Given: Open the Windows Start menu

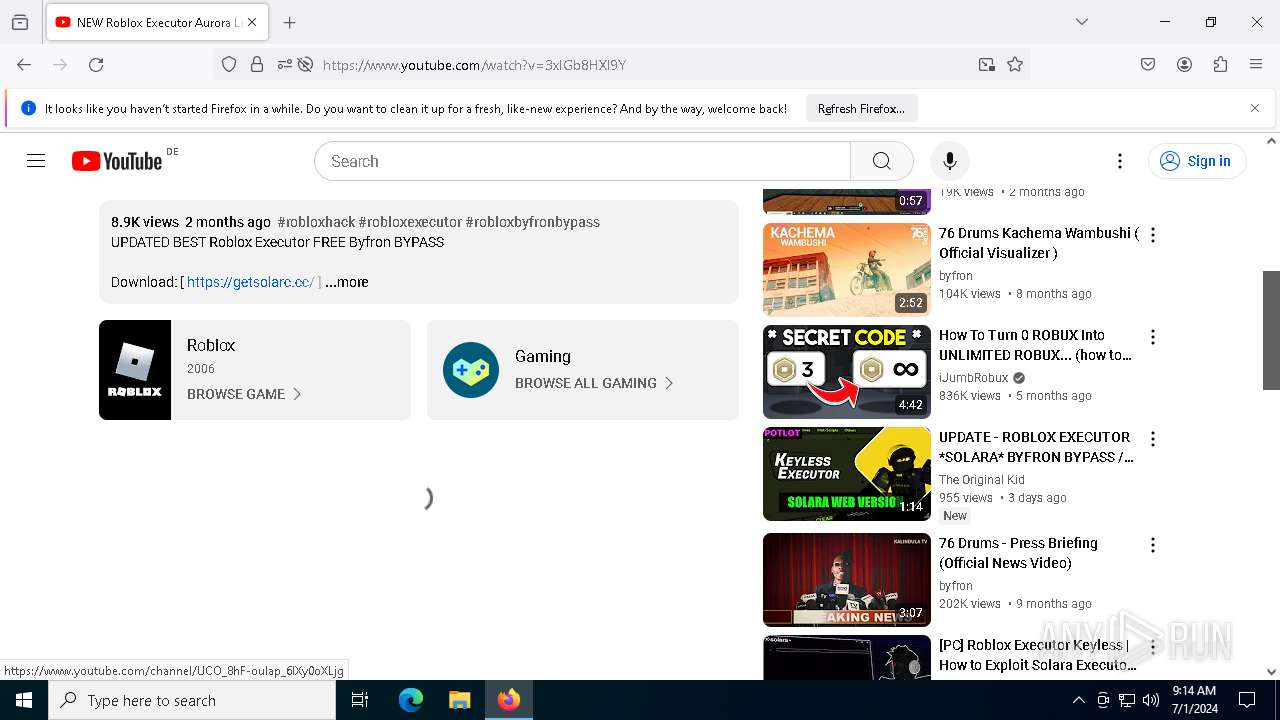Looking at the screenshot, I should click(x=24, y=700).
